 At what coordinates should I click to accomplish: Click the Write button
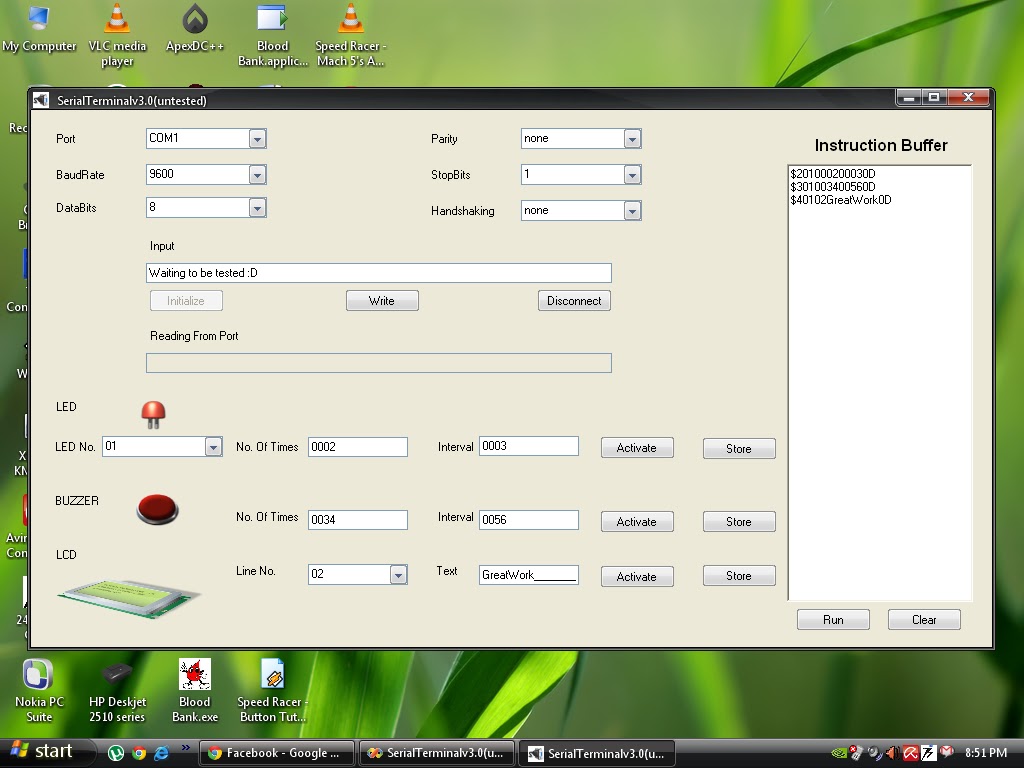tap(382, 300)
